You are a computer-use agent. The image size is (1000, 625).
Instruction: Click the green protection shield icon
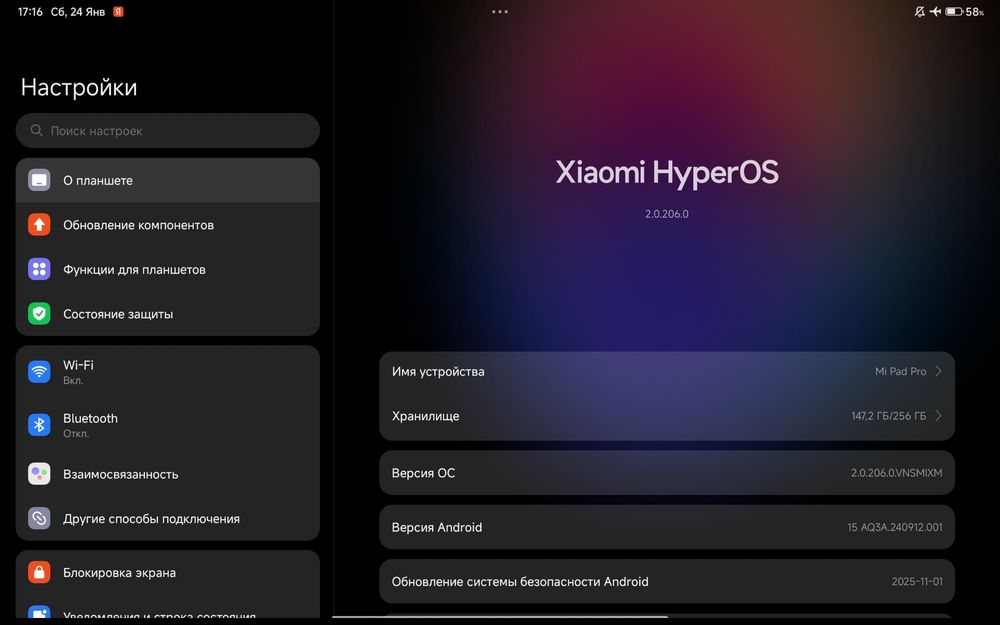[39, 314]
